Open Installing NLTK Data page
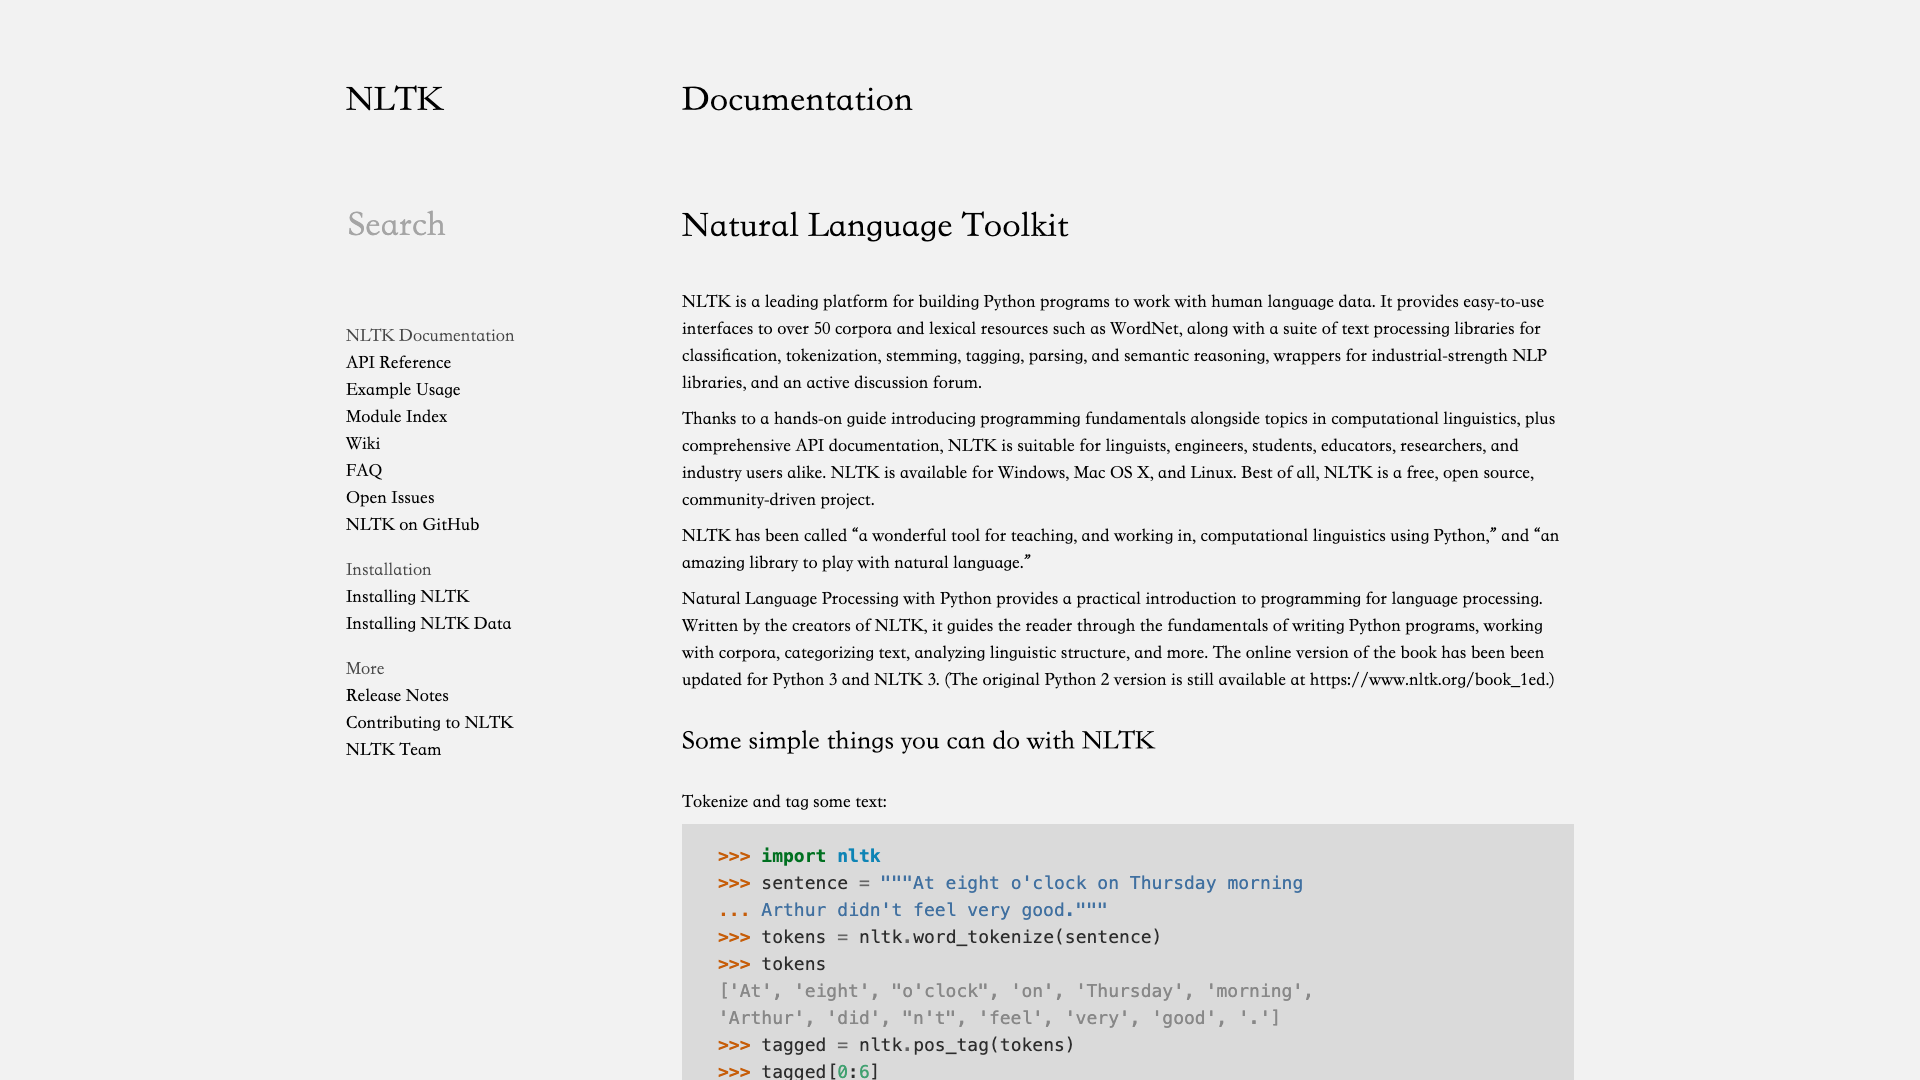Image resolution: width=1920 pixels, height=1080 pixels. point(428,623)
